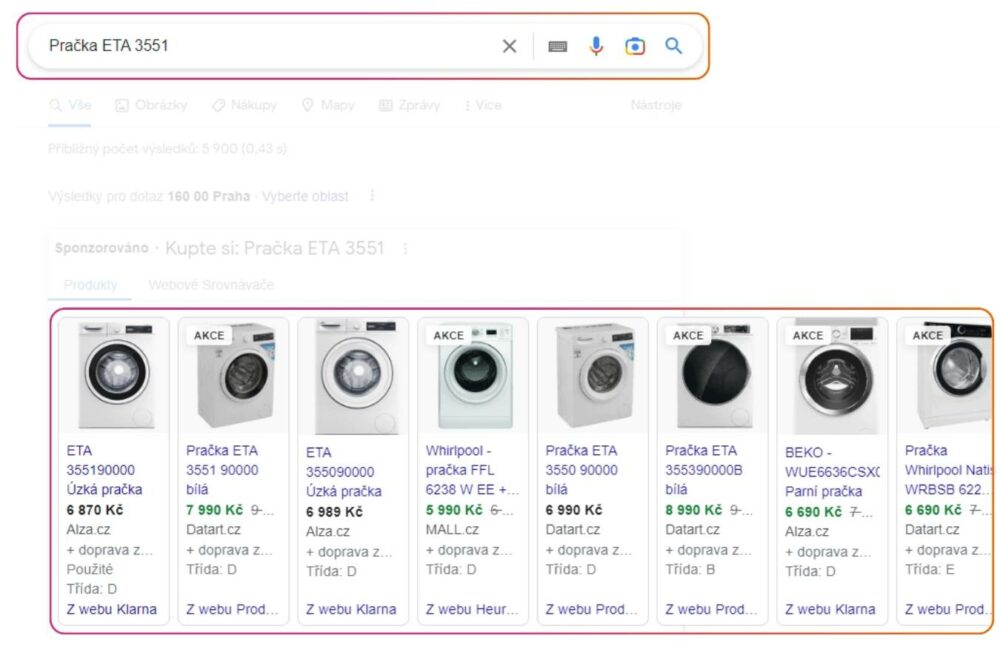This screenshot has width=1000, height=667.
Task: Open Whirlpool pračka FFL 6238 listing
Action: (x=472, y=470)
